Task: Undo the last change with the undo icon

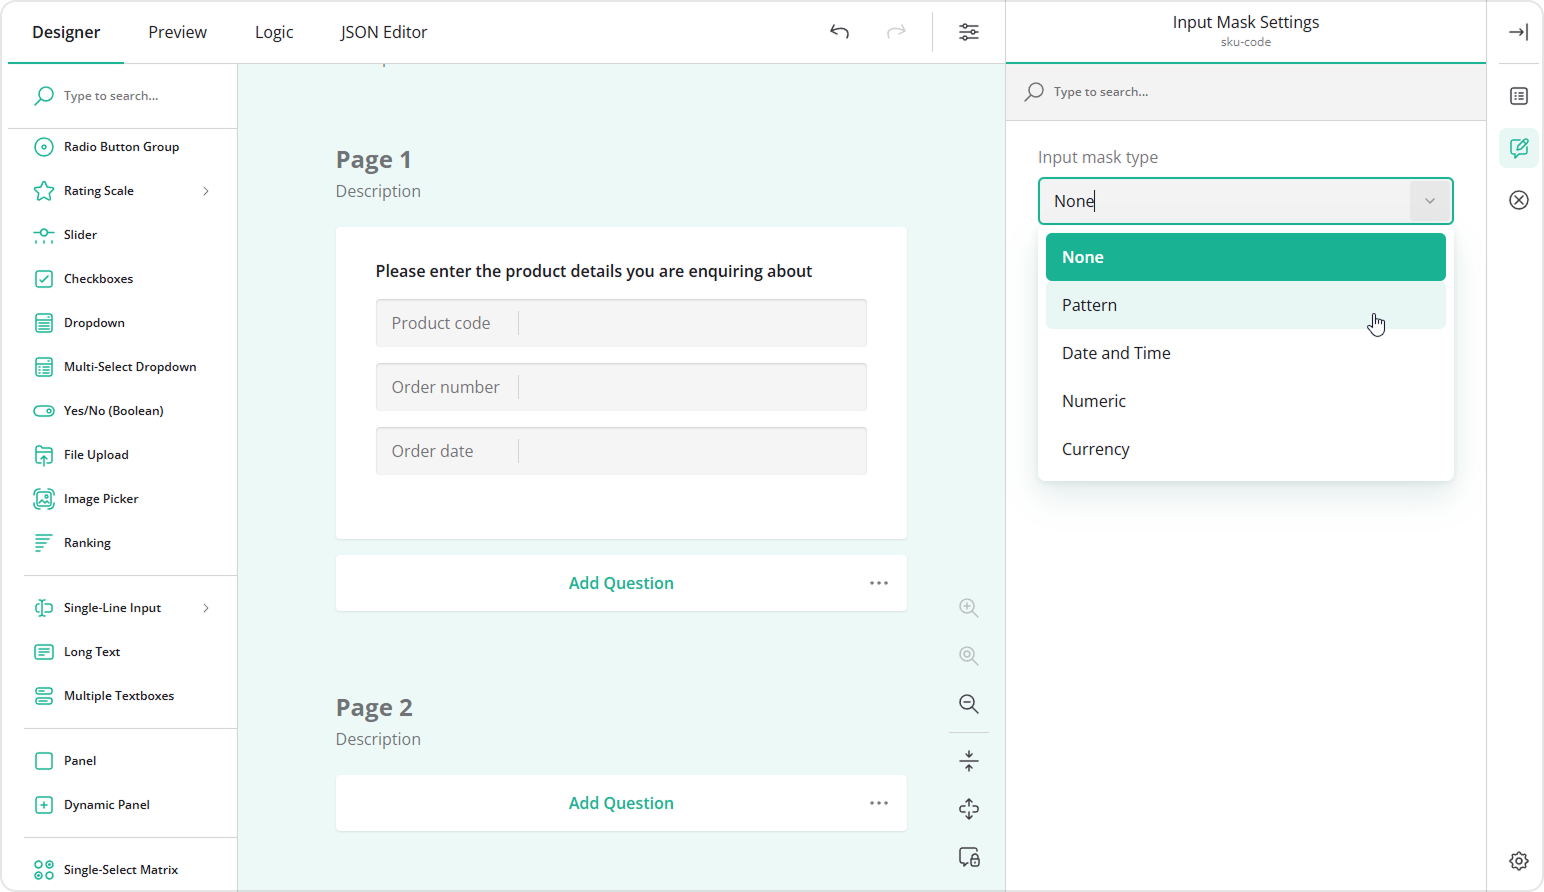Action: 839,31
